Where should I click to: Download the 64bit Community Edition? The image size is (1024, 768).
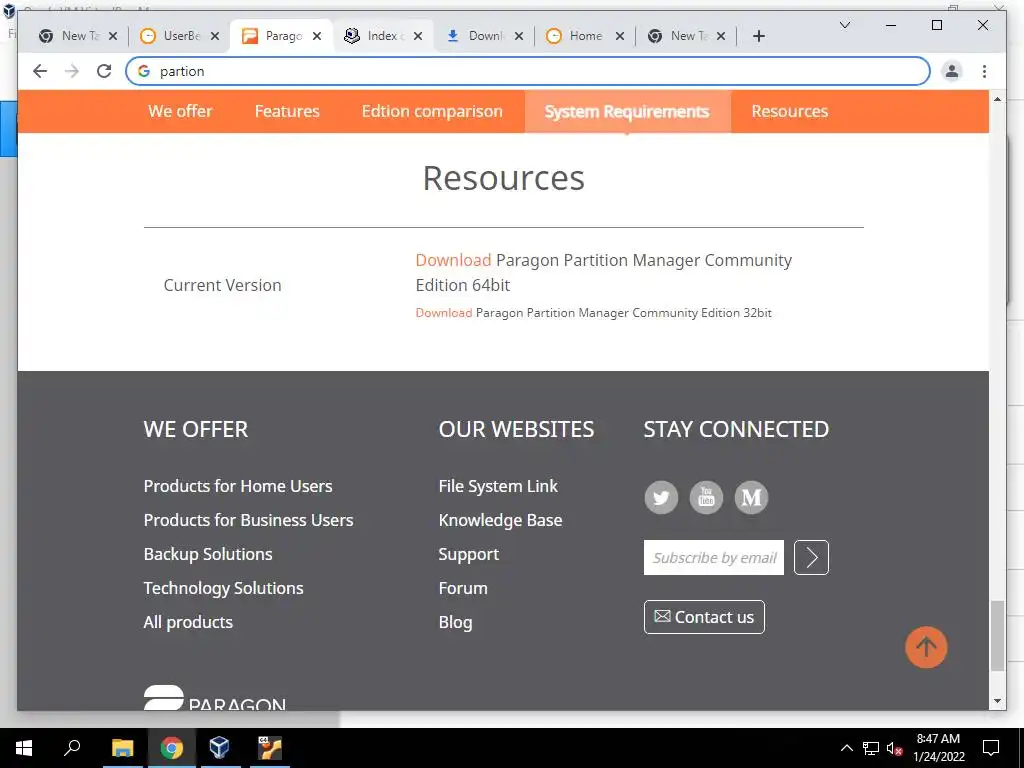453,260
